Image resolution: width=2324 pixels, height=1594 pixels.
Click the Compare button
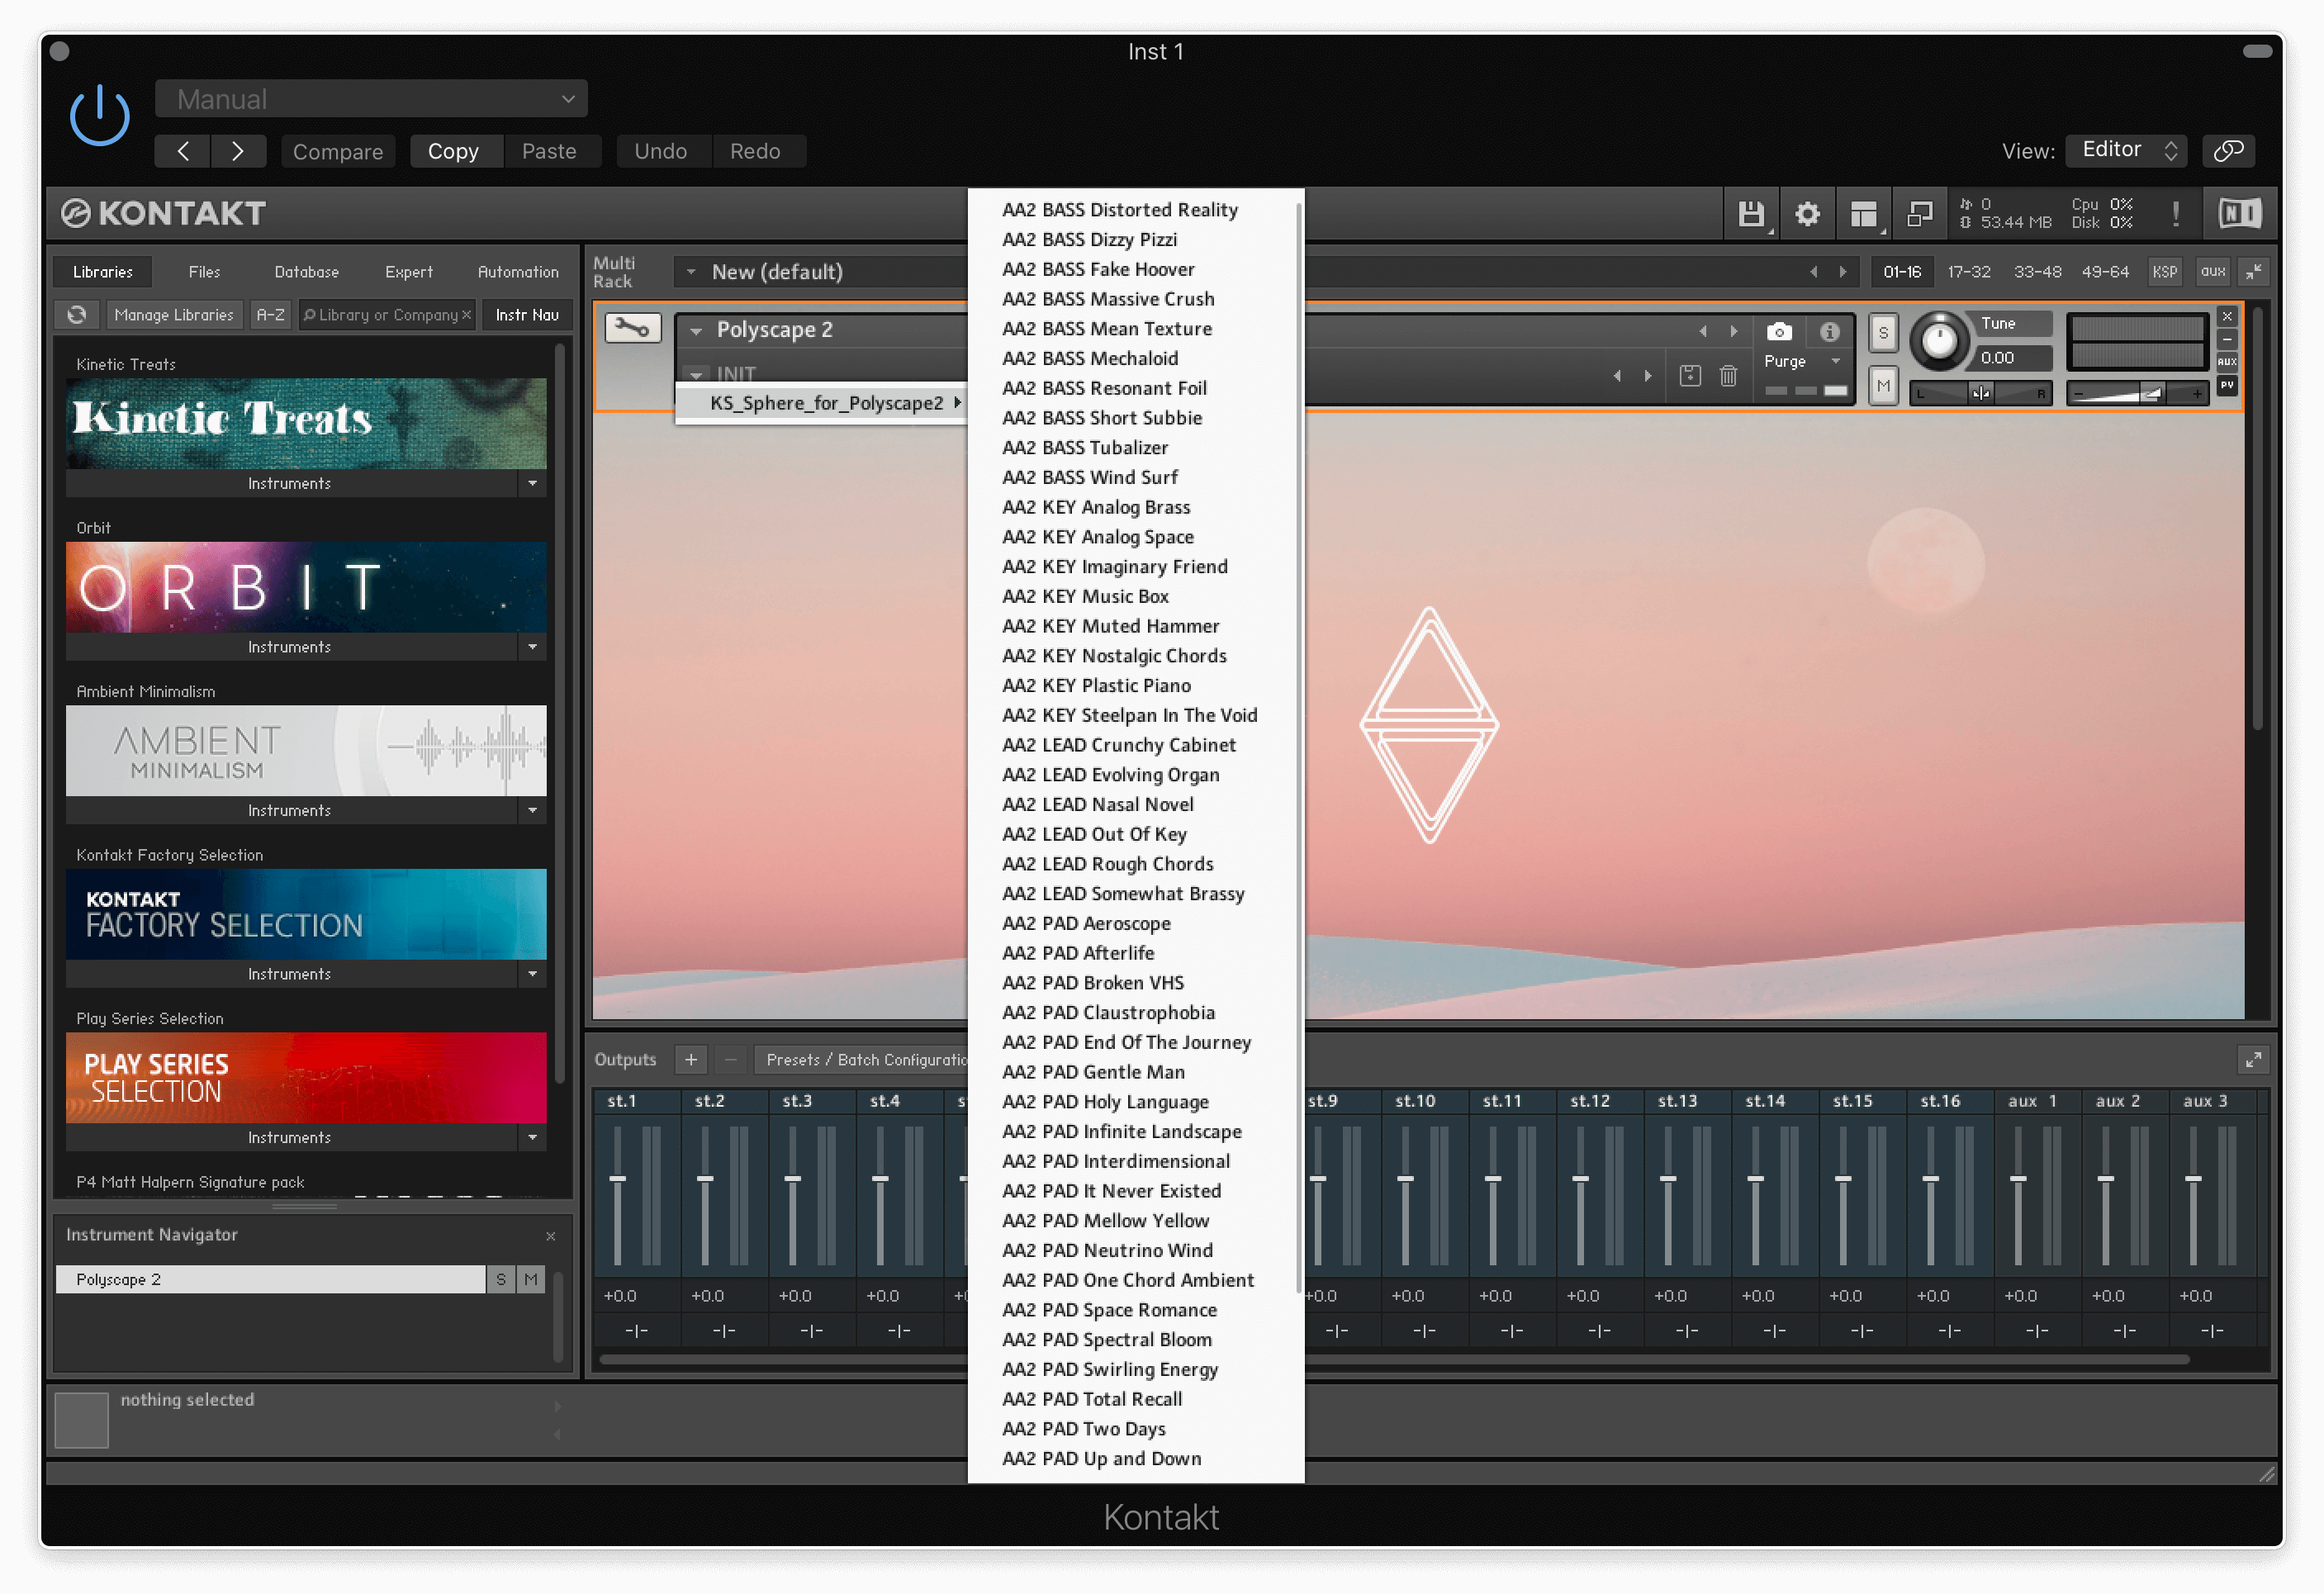338,152
